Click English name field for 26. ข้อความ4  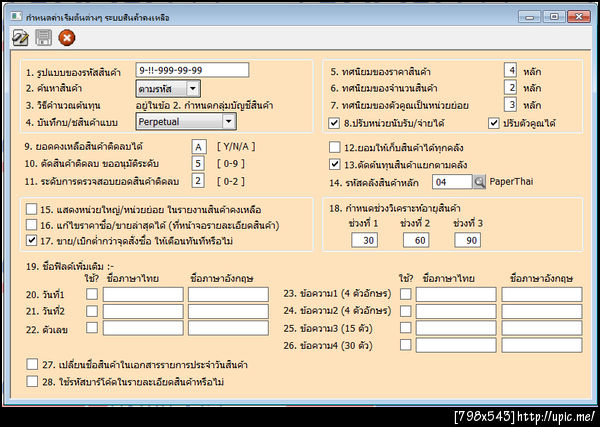(542, 345)
